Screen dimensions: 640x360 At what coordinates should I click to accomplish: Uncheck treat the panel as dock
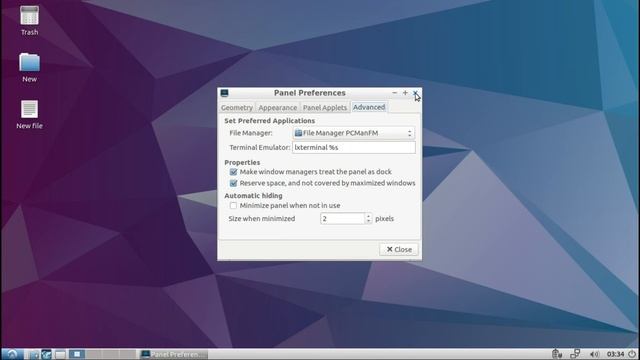point(233,172)
